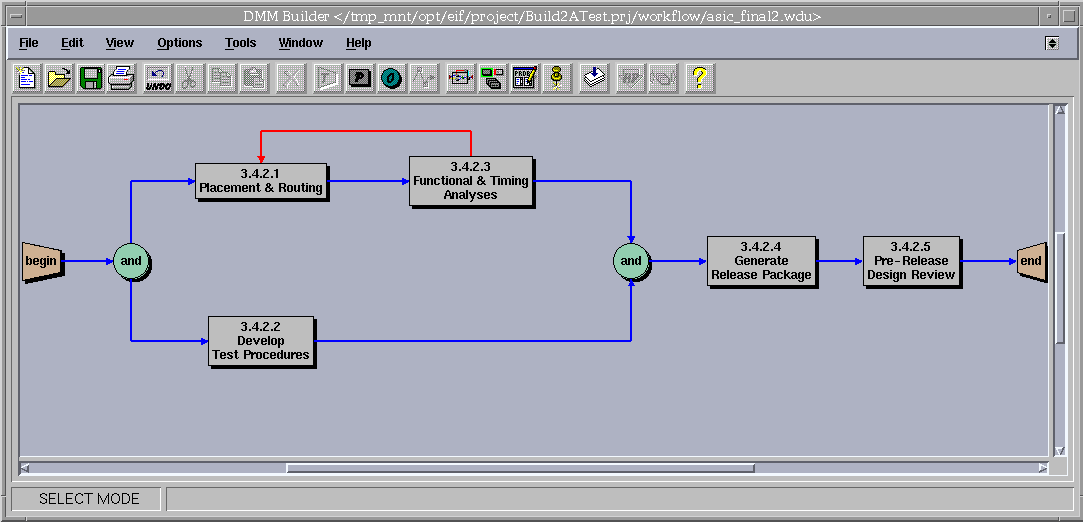Viewport: 1083px width, 522px height.
Task: Click the New document toolbar icon
Action: click(27, 78)
